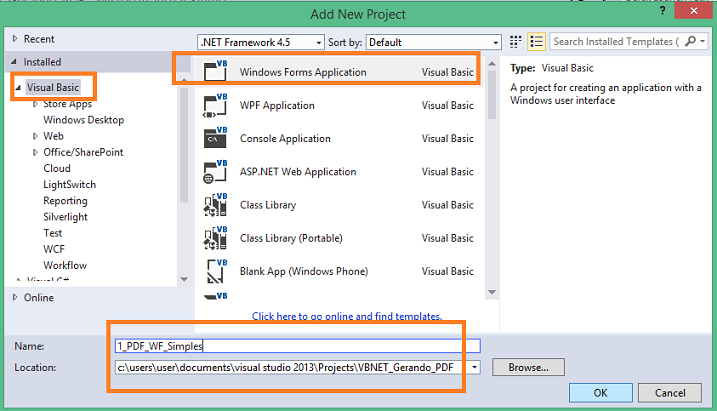Select the ASP.NET Web Application template name

tap(298, 172)
